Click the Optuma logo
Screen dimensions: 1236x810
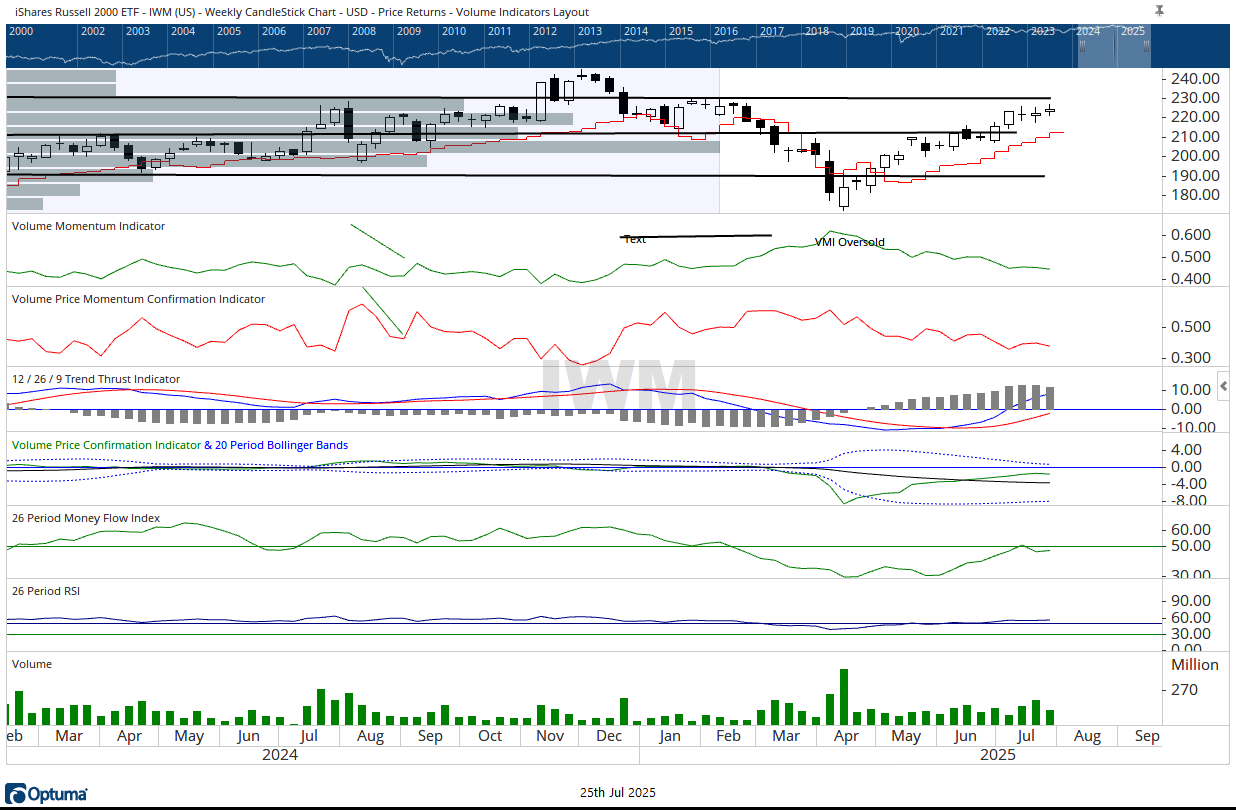click(46, 794)
